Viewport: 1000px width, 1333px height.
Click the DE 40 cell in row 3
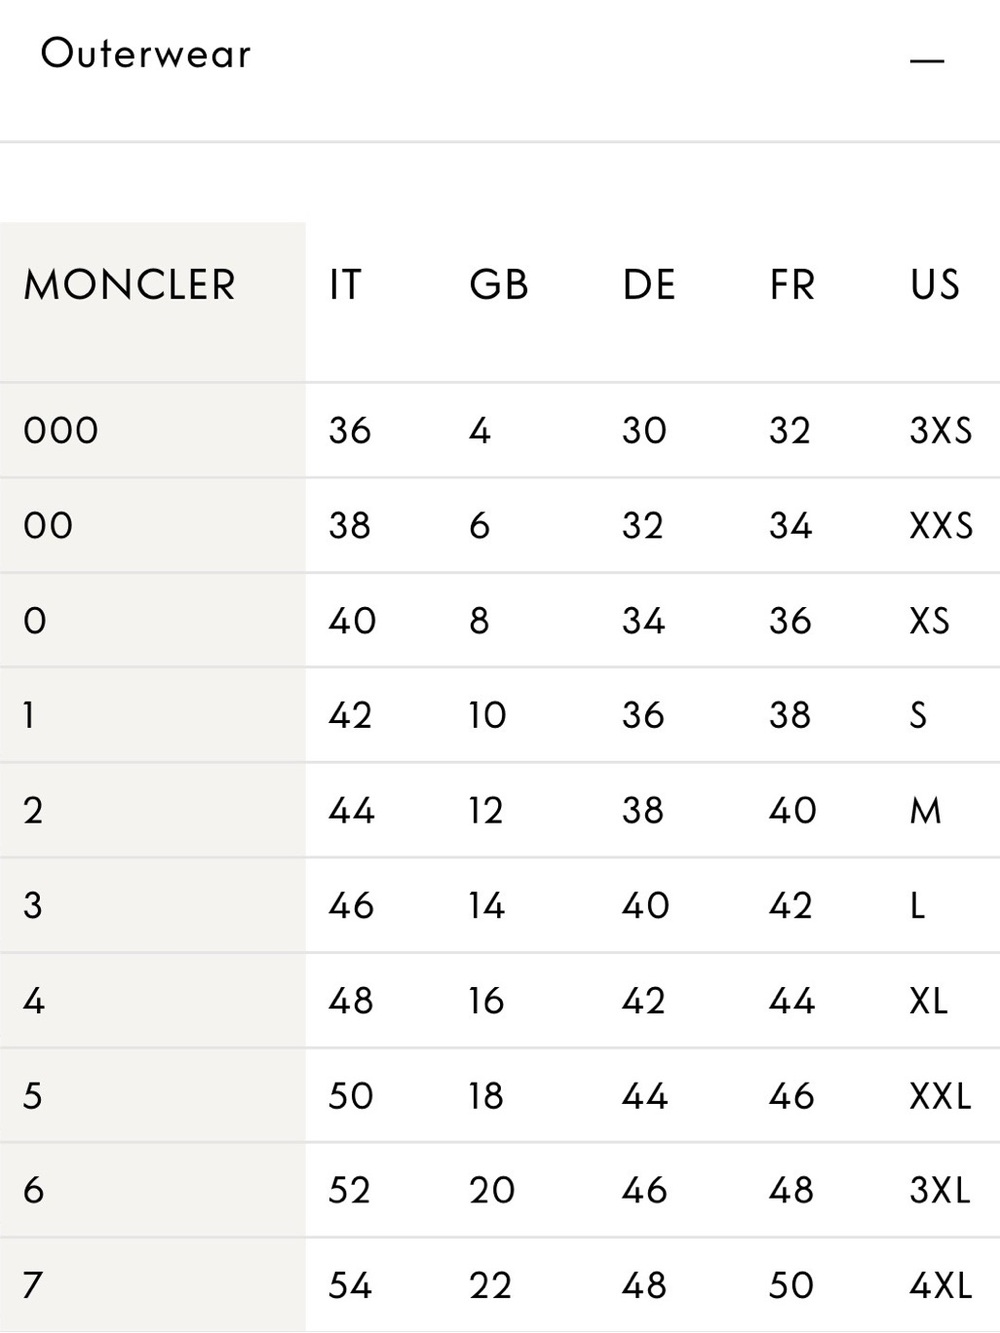tap(645, 906)
